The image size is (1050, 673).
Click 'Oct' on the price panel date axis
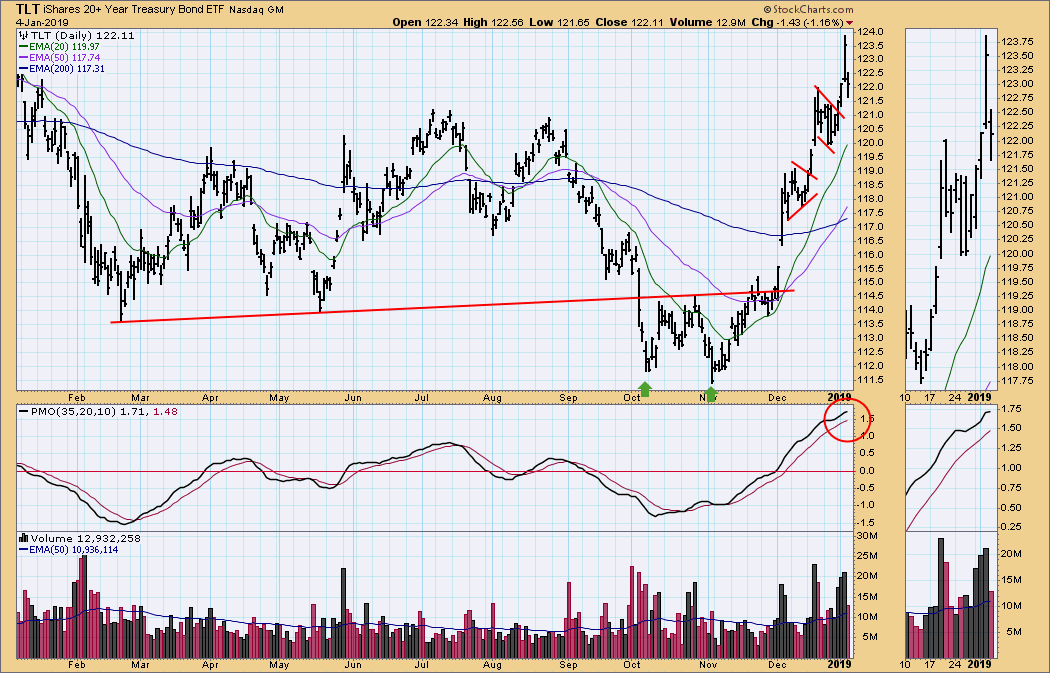[x=631, y=398]
